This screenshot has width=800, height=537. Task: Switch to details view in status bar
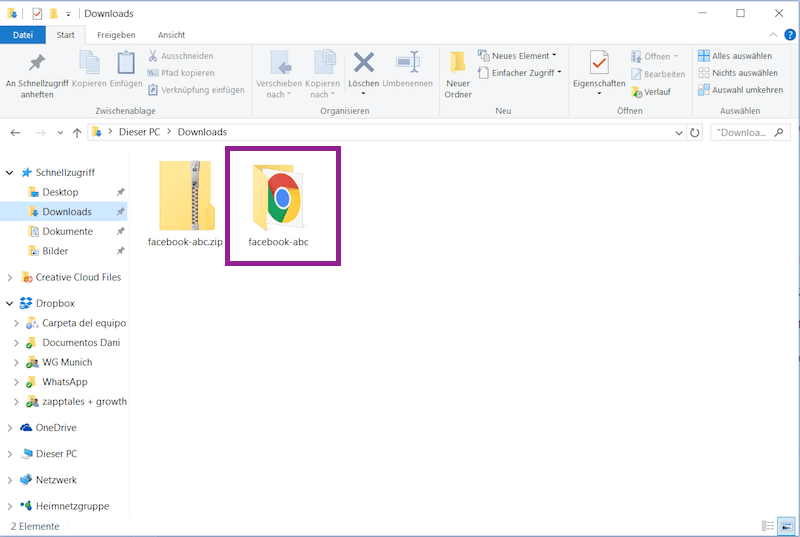tap(768, 526)
